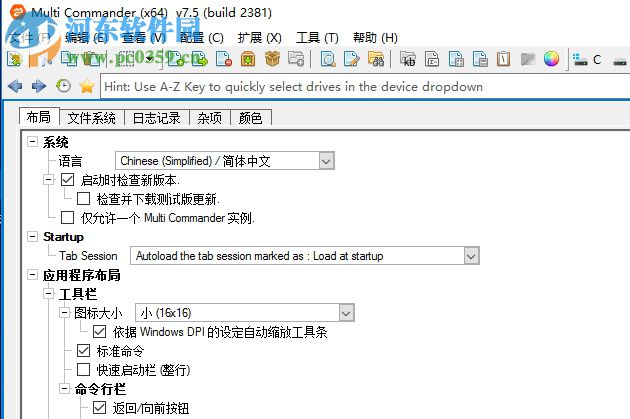The height and width of the screenshot is (419, 630).
Task: Collapse the Startup section
Action: coord(32,236)
